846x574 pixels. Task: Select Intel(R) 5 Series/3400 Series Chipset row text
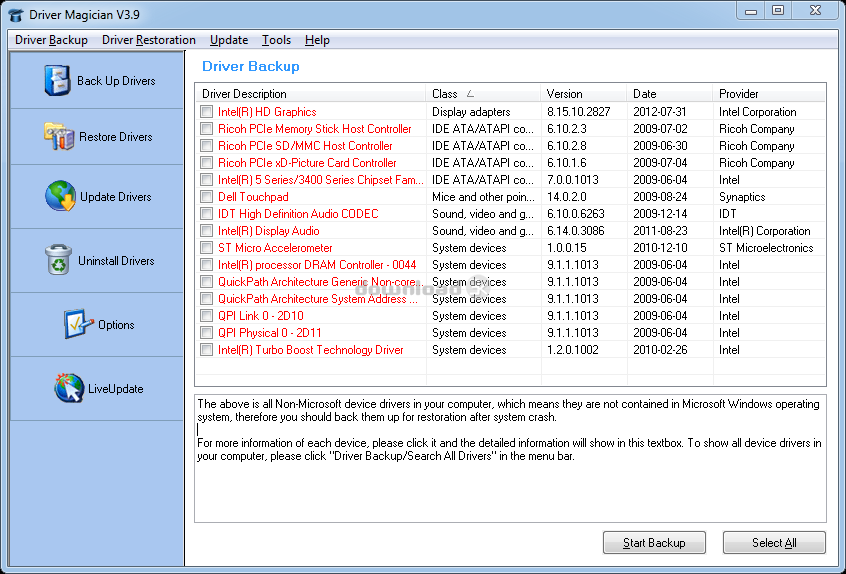[x=320, y=180]
